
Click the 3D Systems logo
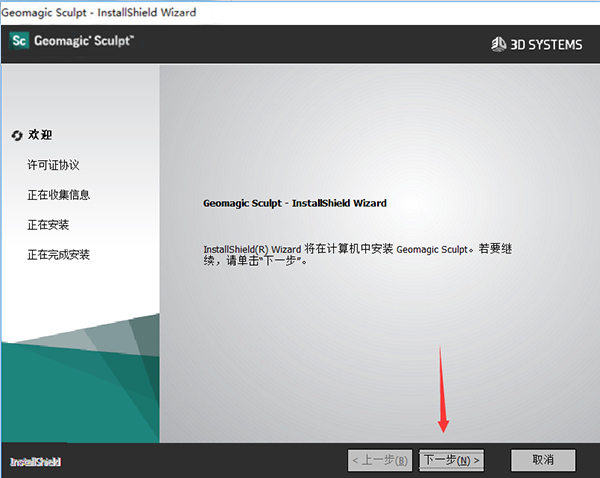pos(536,44)
